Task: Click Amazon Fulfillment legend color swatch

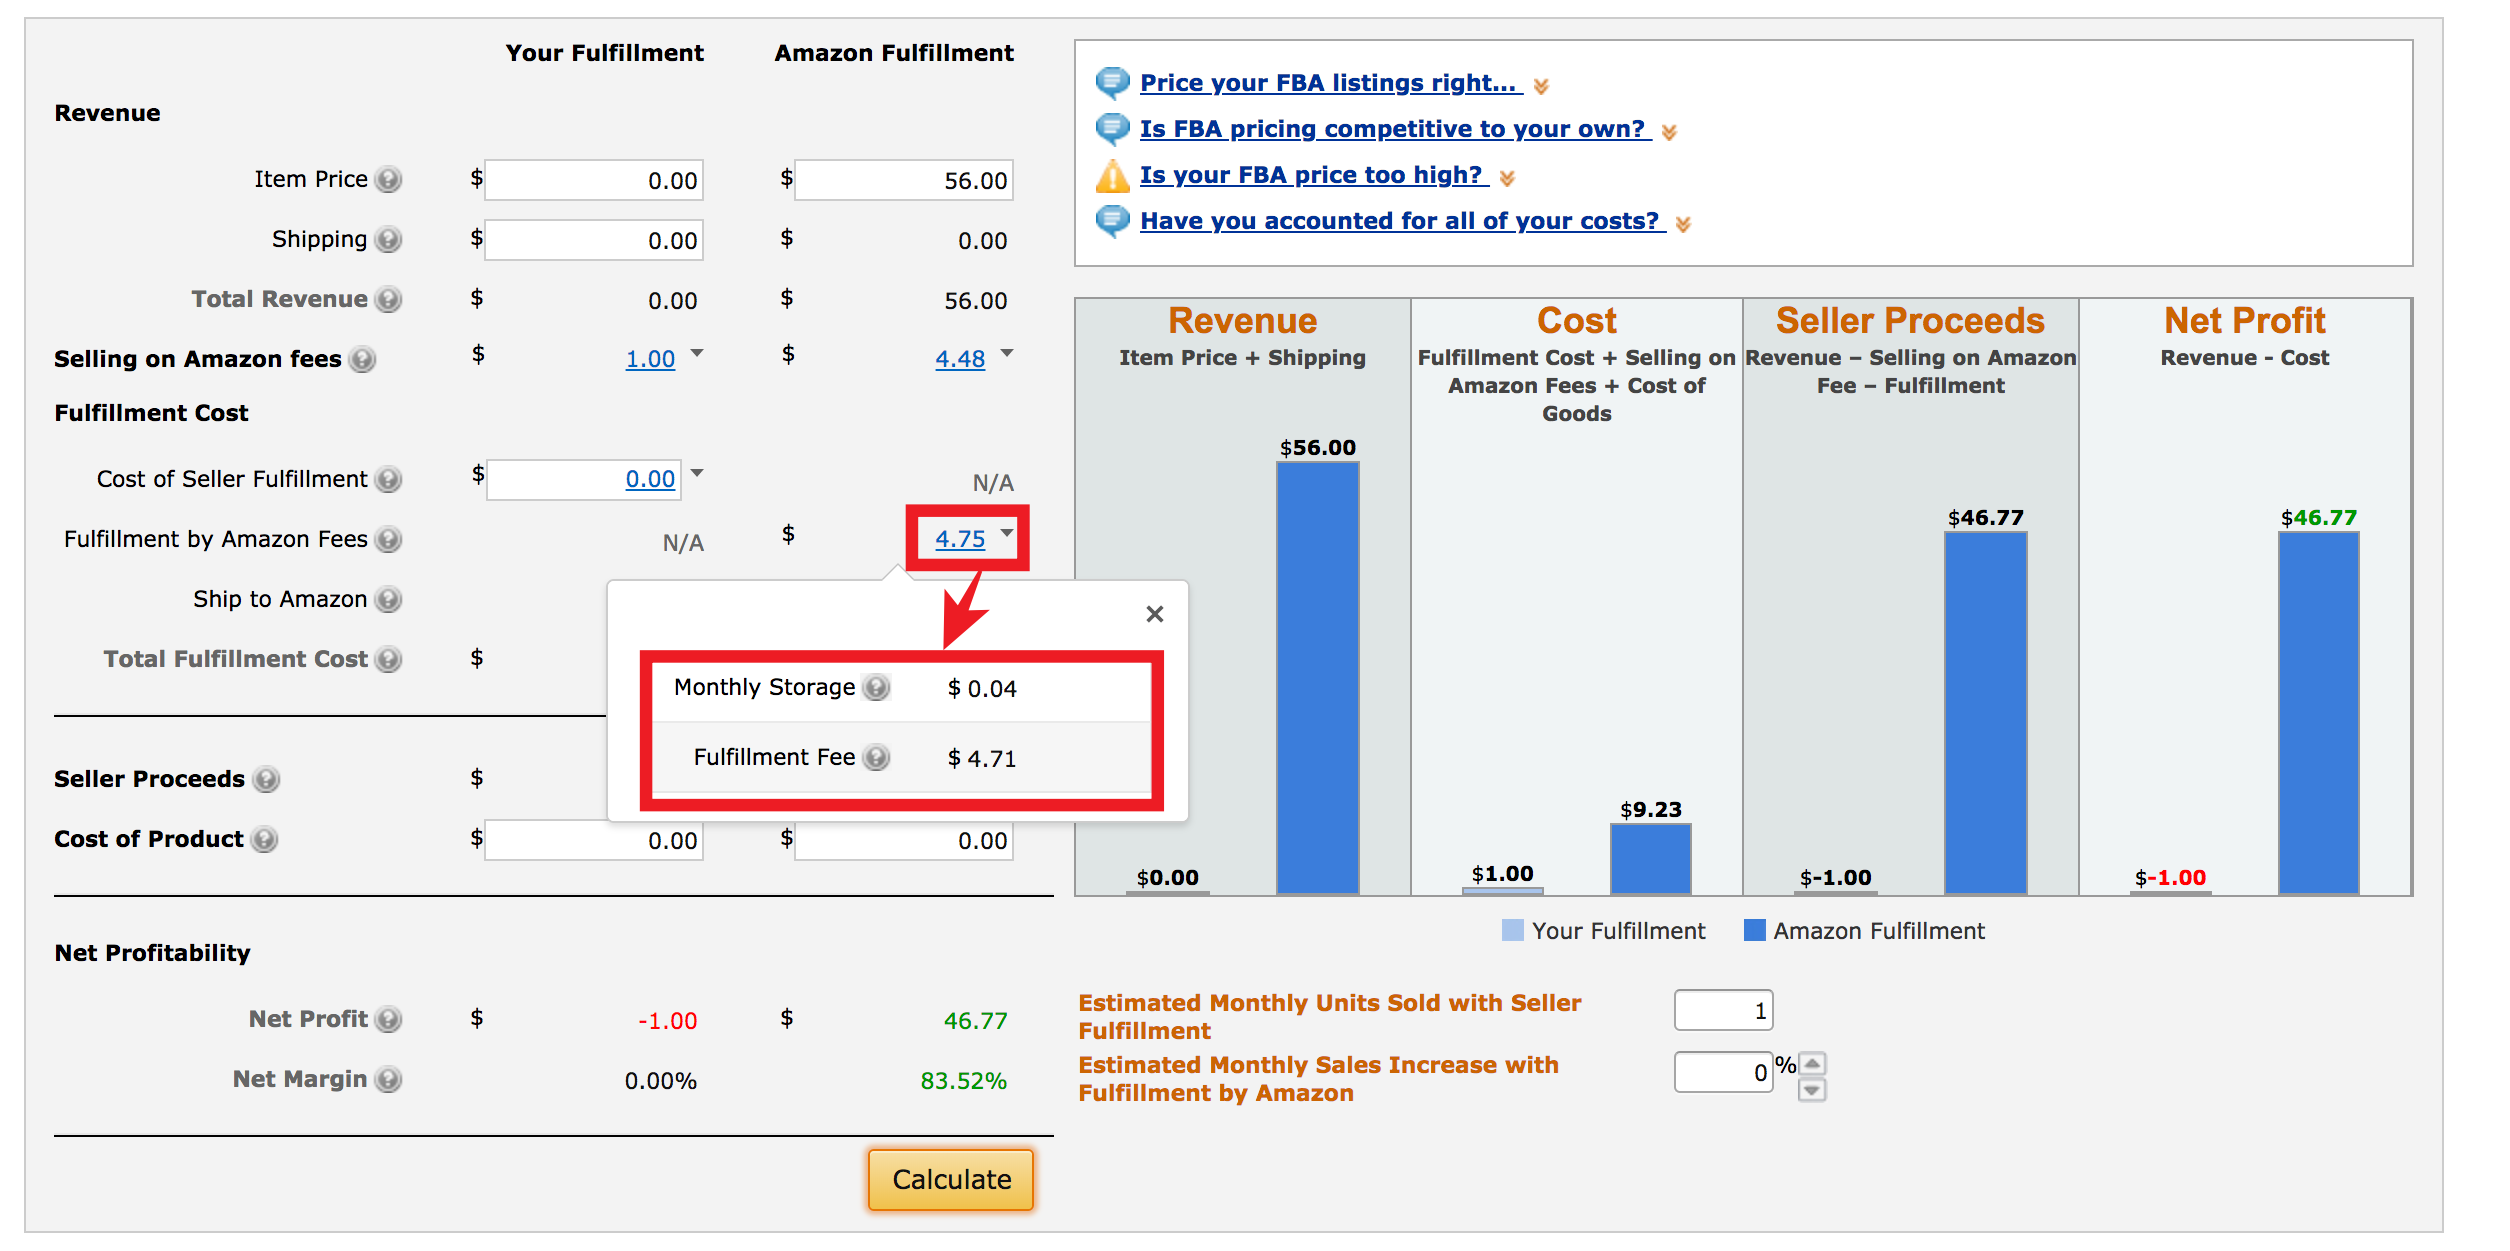Action: click(x=1754, y=930)
